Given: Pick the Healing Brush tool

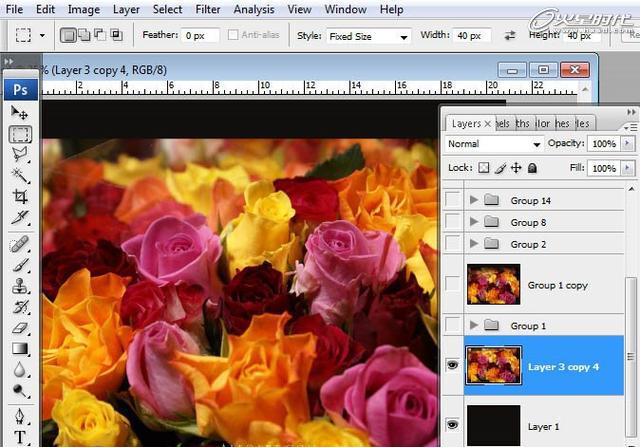Looking at the screenshot, I should [x=19, y=245].
